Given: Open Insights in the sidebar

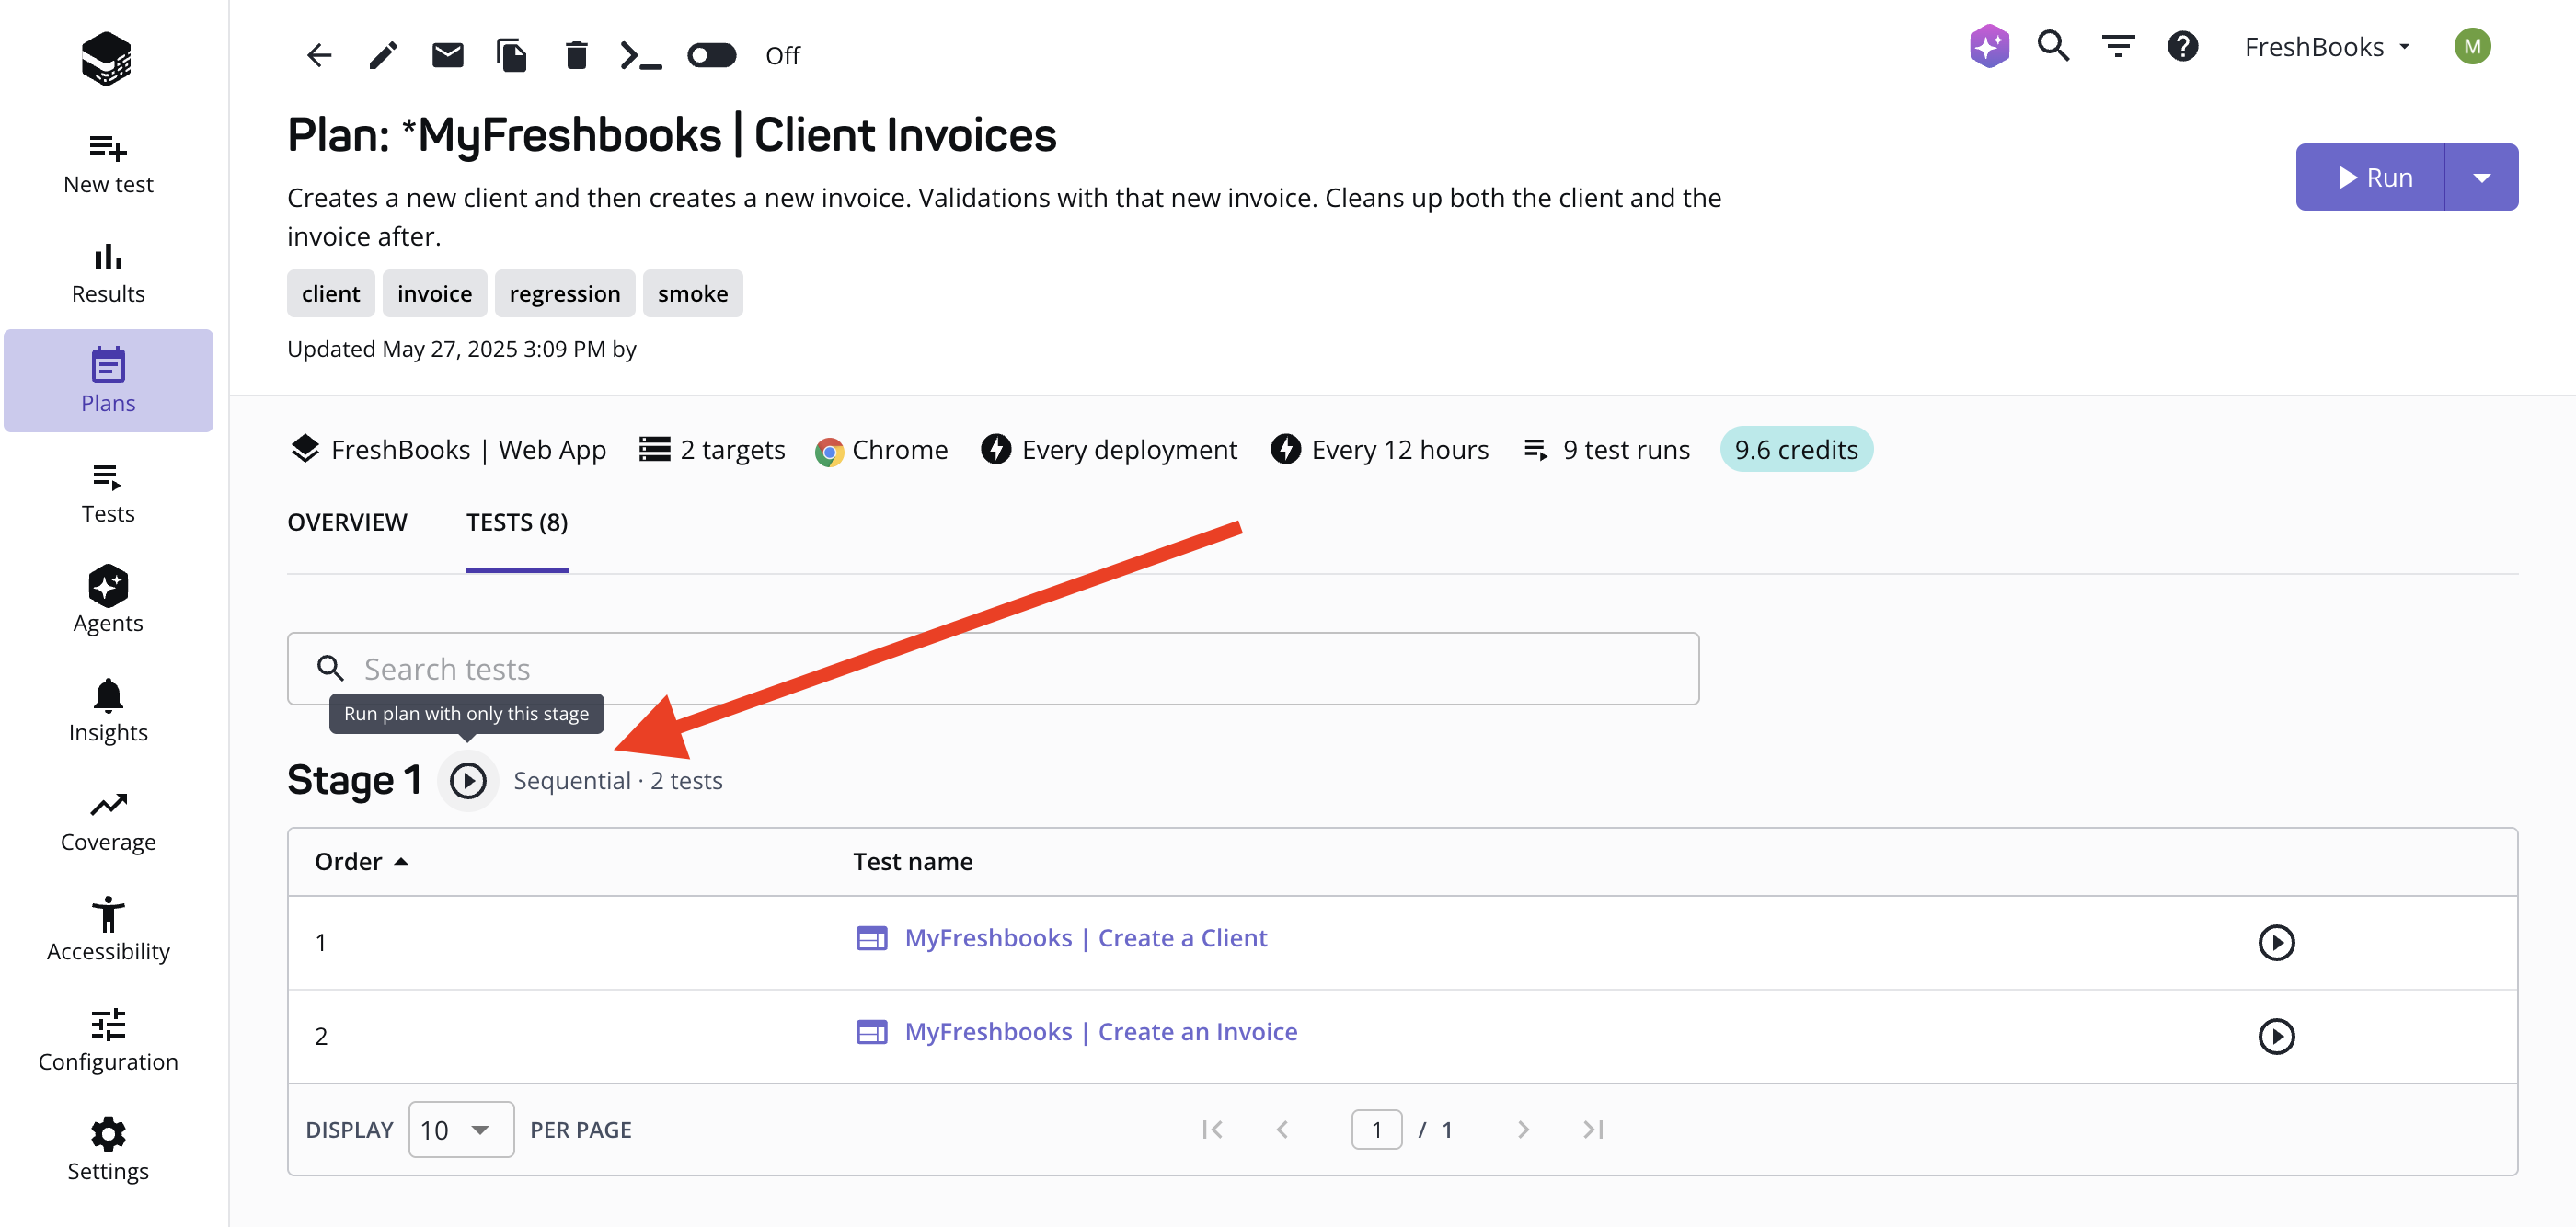Looking at the screenshot, I should click(108, 711).
